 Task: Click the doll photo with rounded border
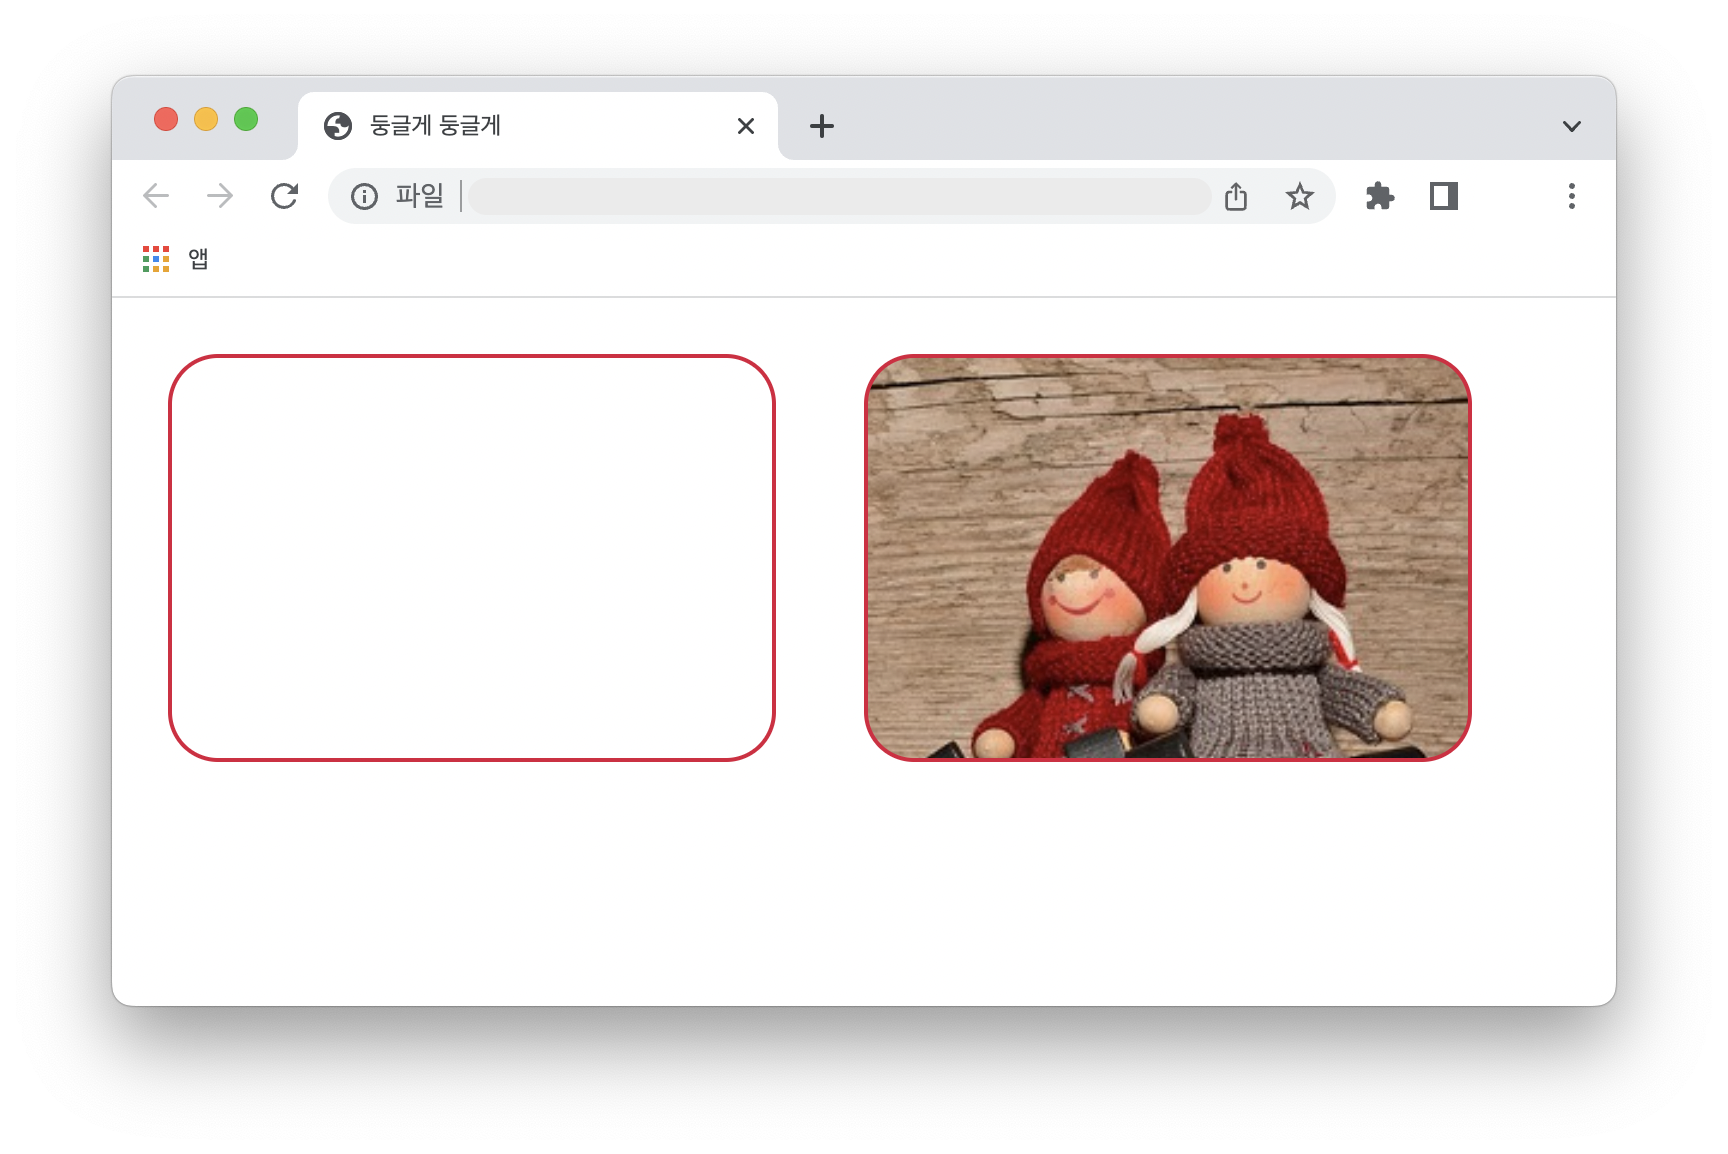pos(1168,558)
